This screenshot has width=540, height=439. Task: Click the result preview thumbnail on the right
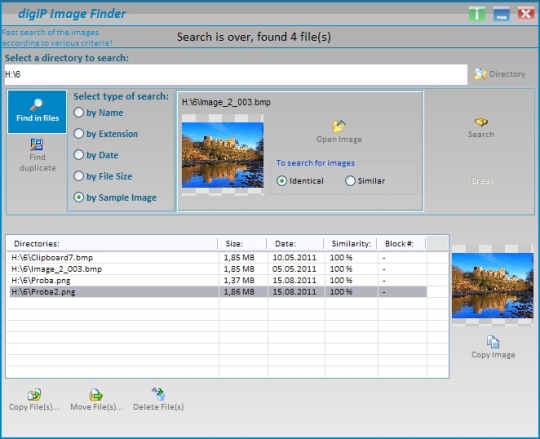492,285
